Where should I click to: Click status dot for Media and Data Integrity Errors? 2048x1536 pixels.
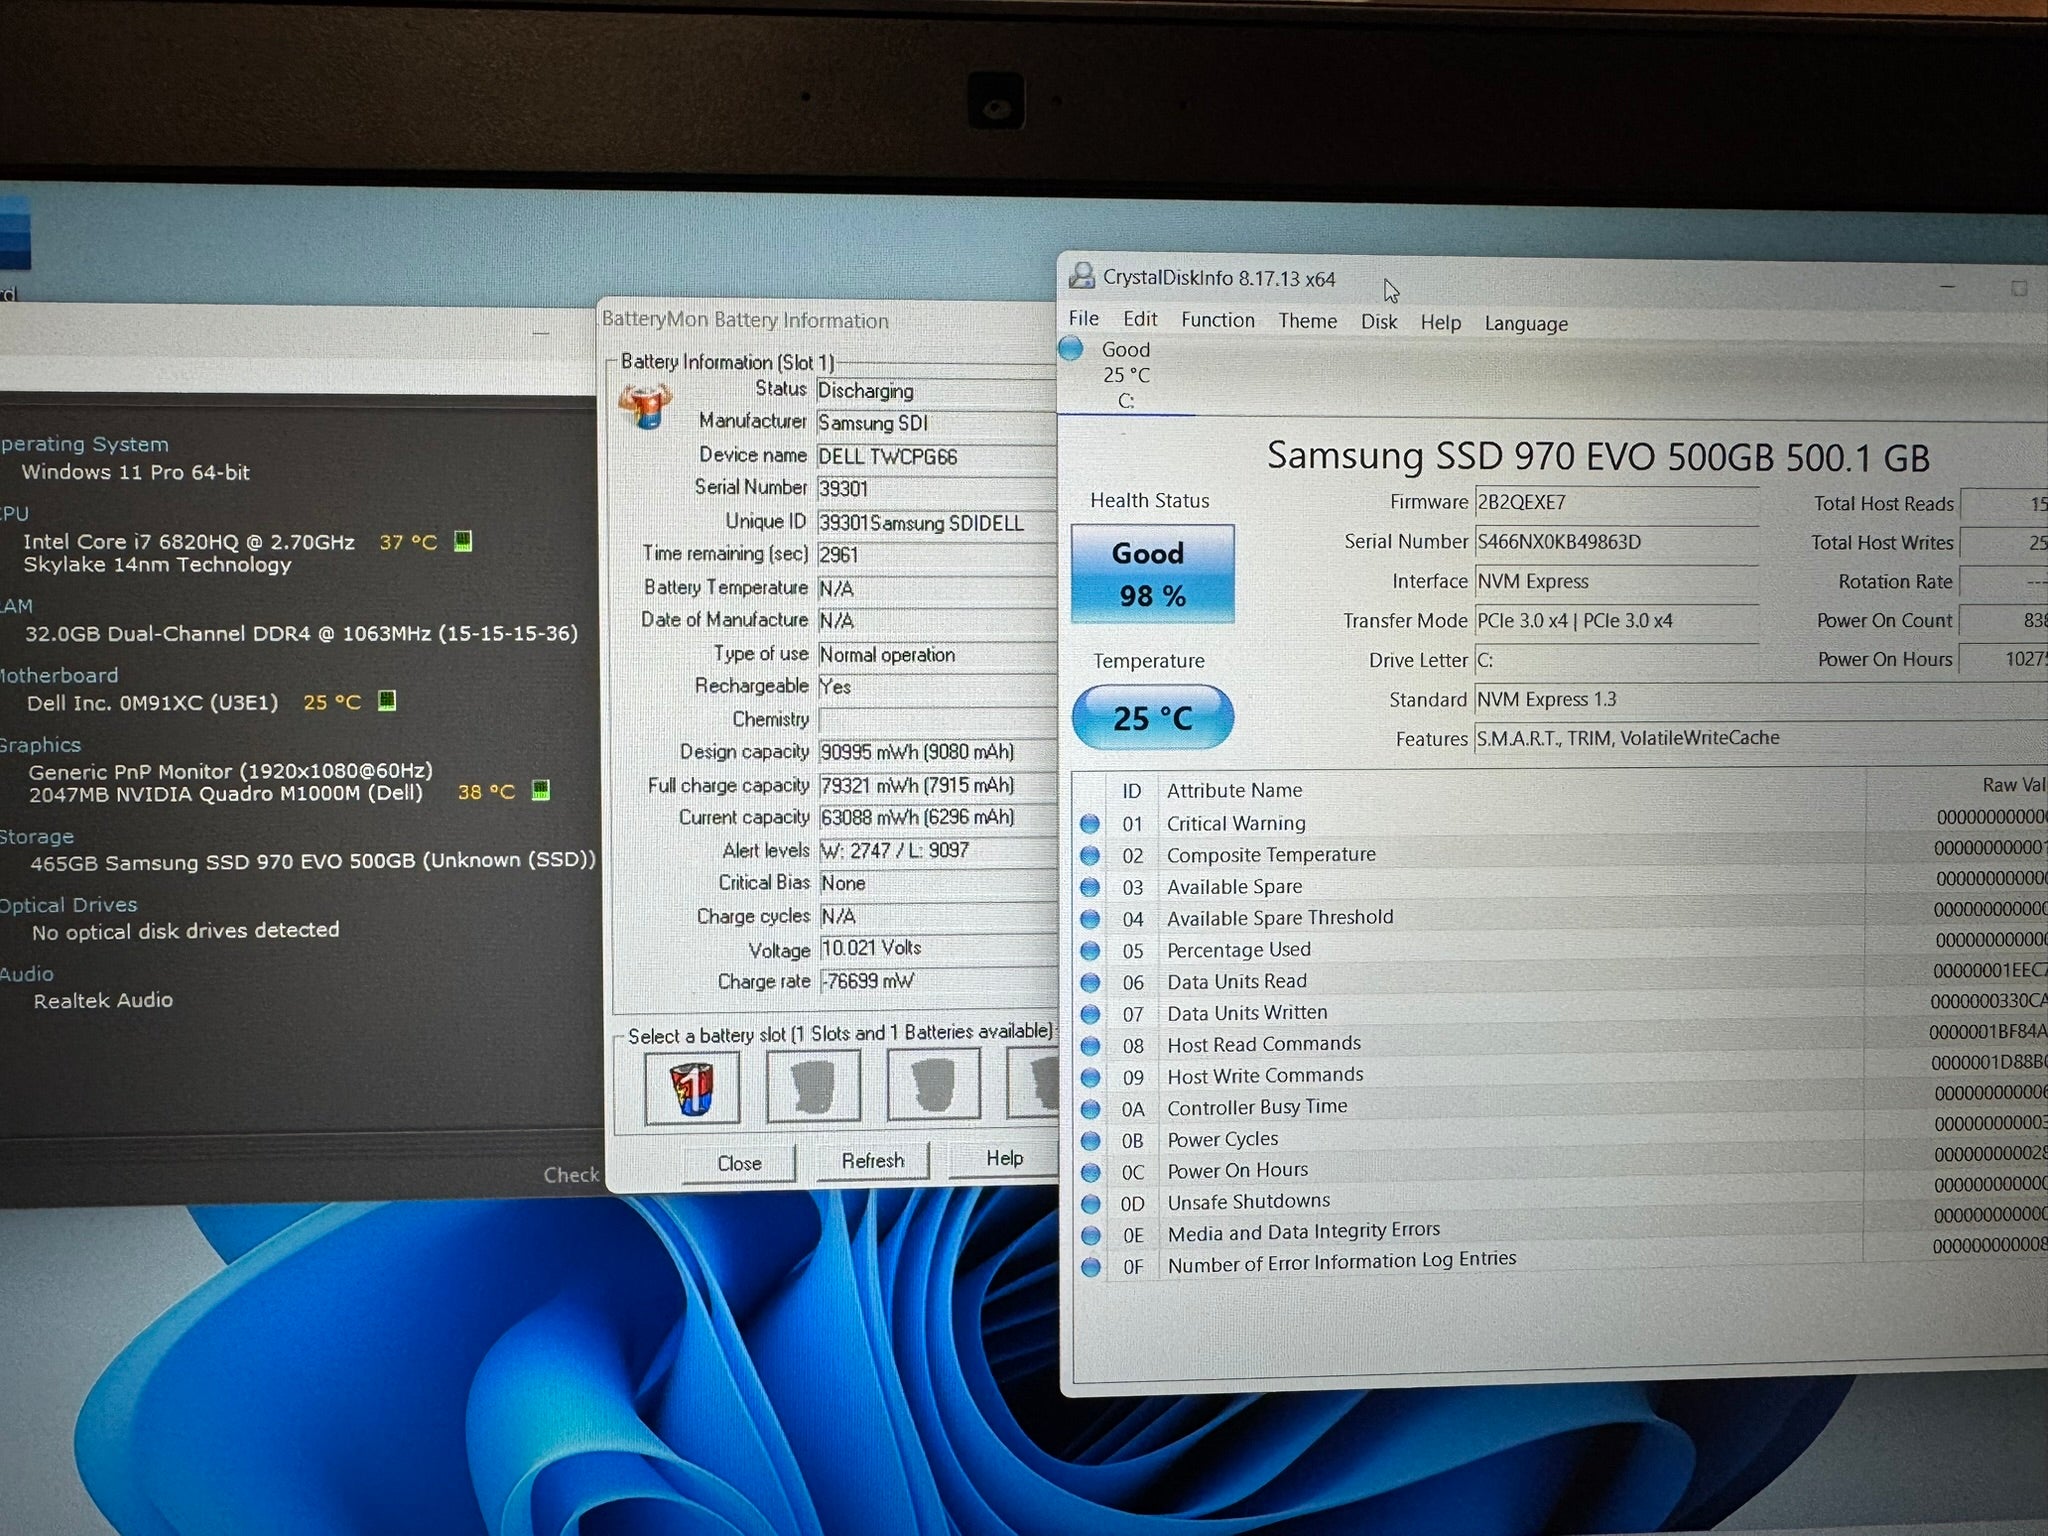pos(1090,1235)
